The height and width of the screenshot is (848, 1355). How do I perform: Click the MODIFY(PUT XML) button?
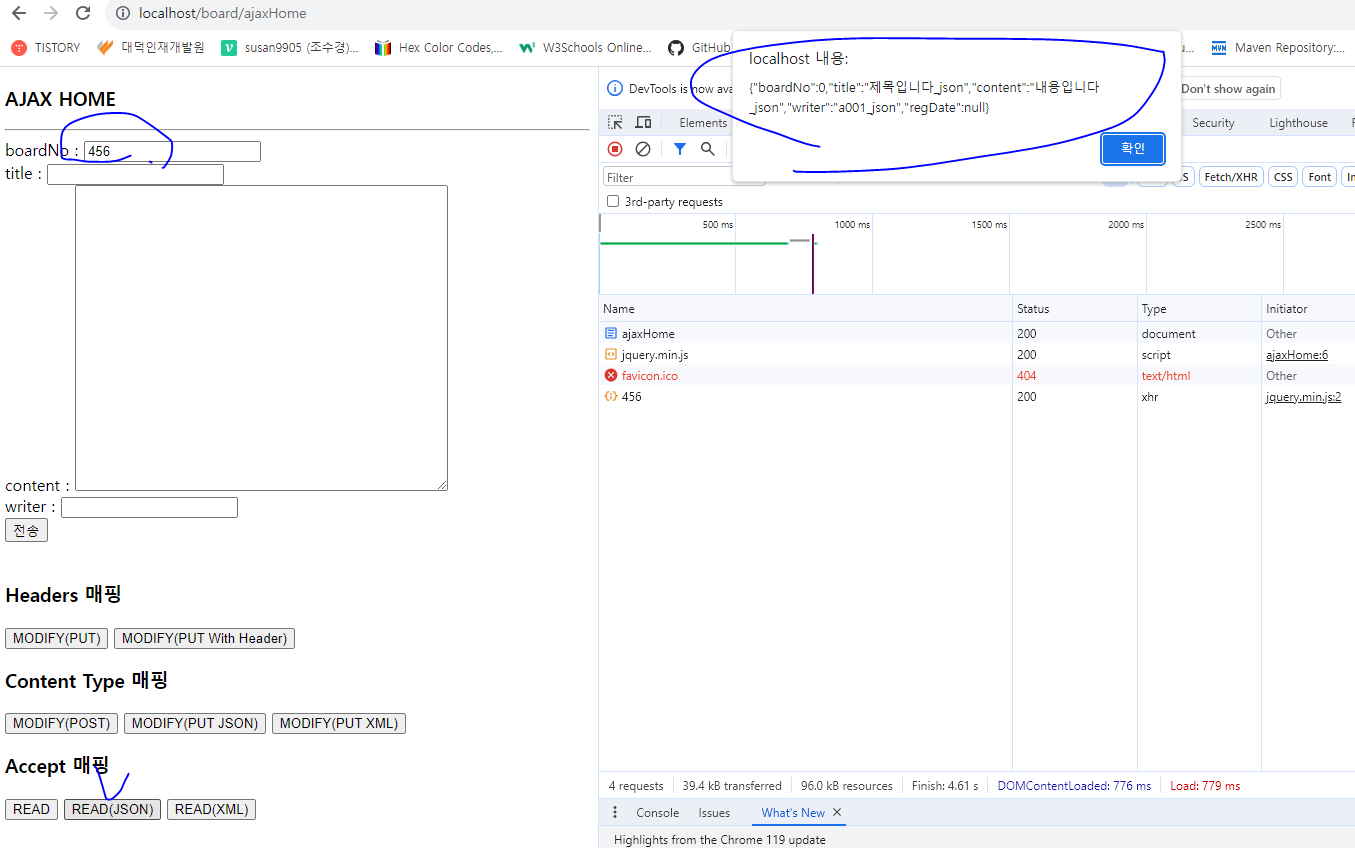click(x=339, y=723)
